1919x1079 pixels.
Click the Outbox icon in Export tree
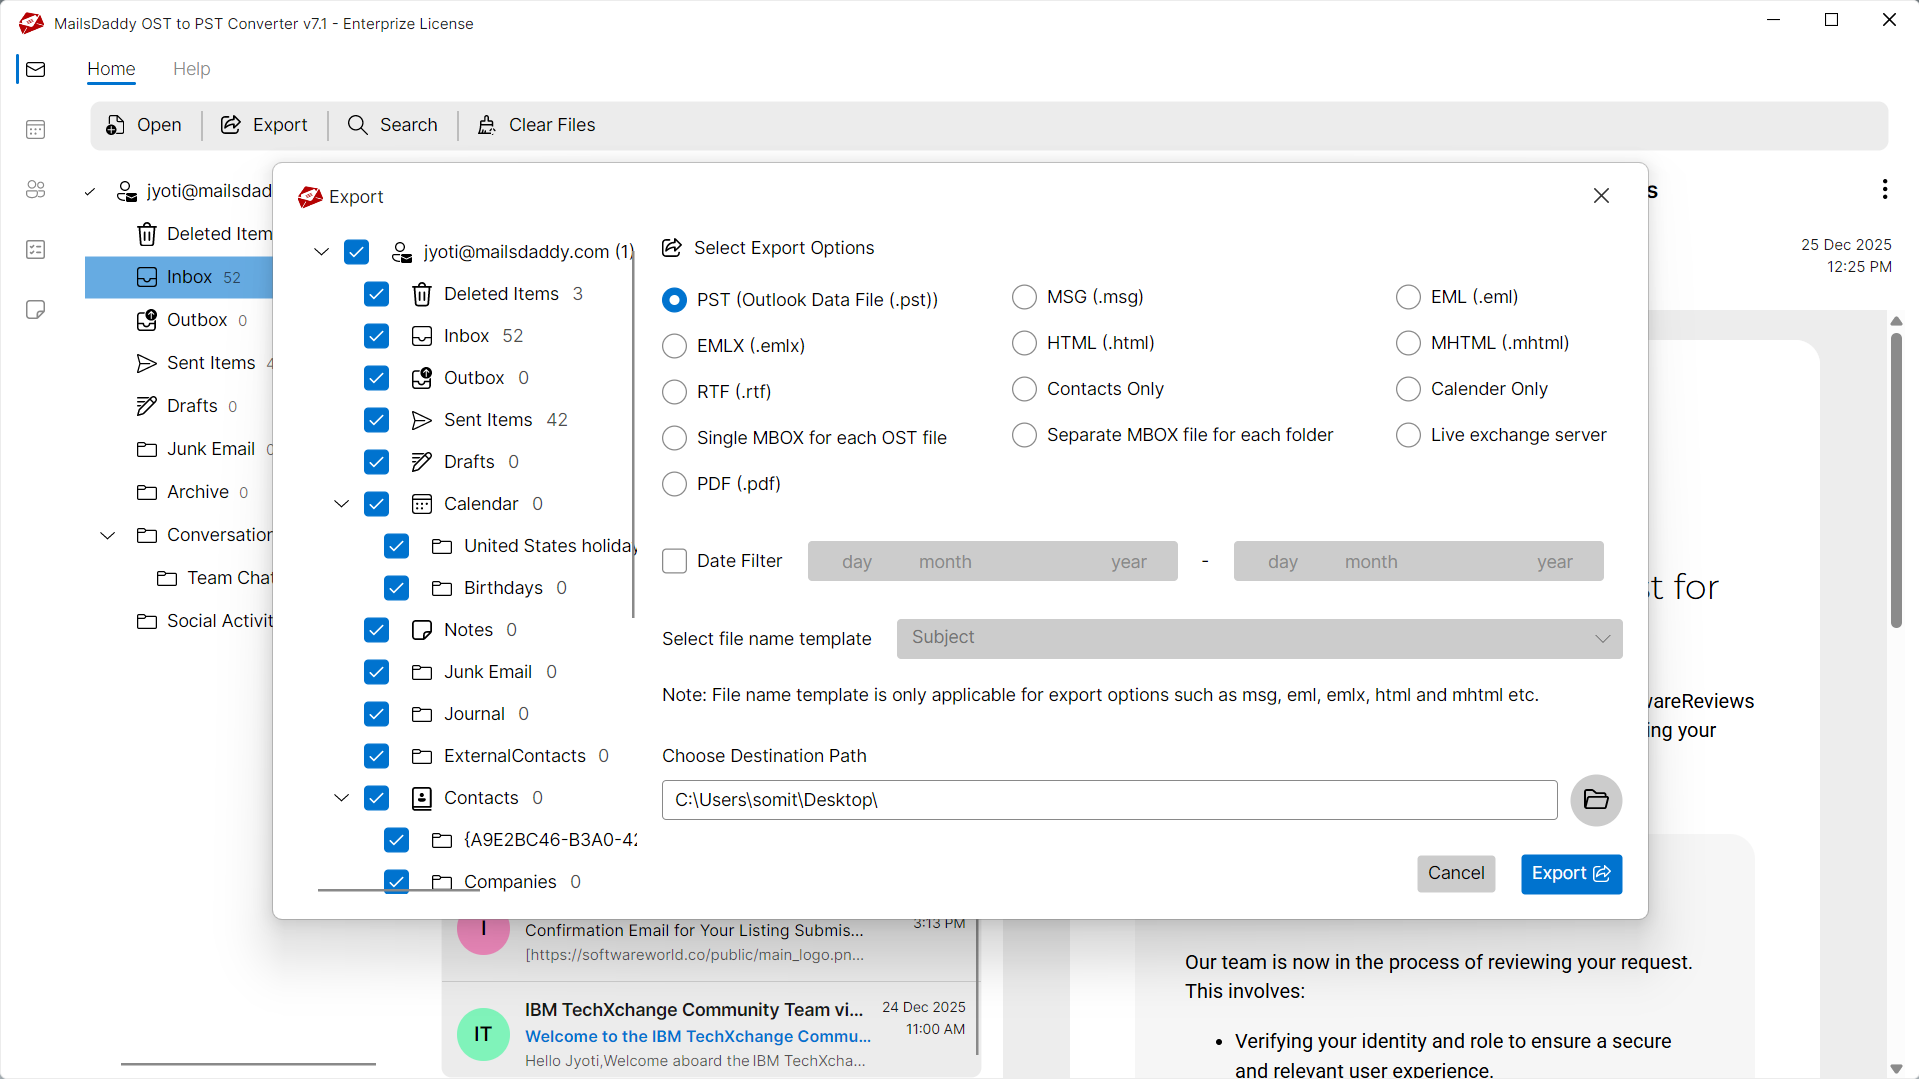coord(422,378)
